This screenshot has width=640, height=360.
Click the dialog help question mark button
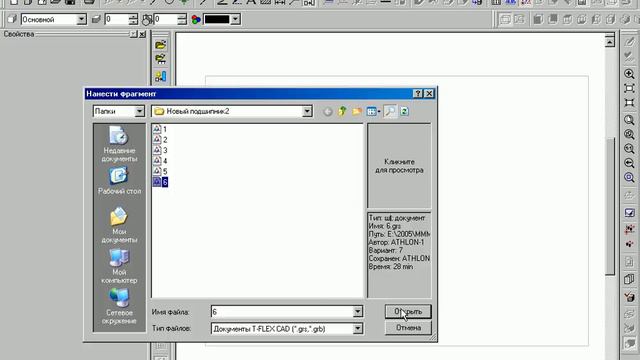pyautogui.click(x=418, y=93)
